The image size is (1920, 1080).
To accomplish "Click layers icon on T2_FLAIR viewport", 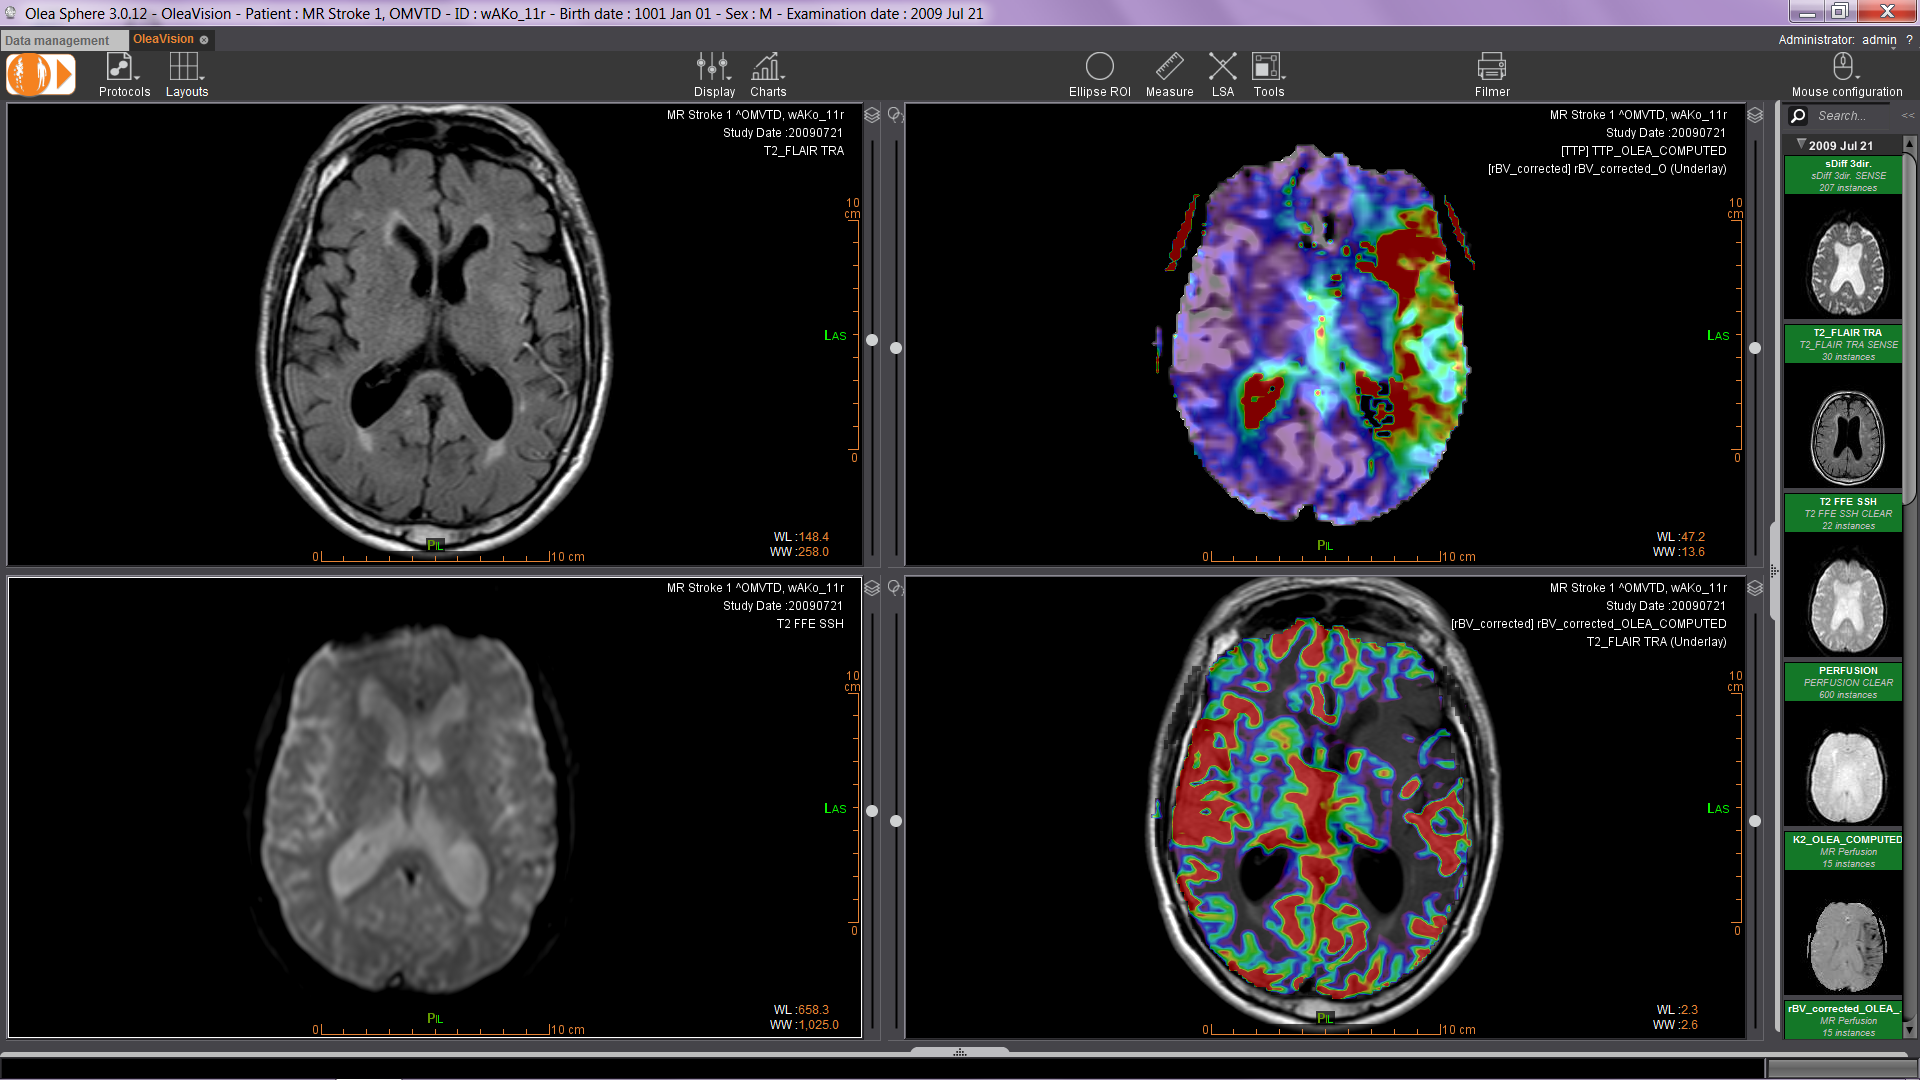I will [872, 115].
